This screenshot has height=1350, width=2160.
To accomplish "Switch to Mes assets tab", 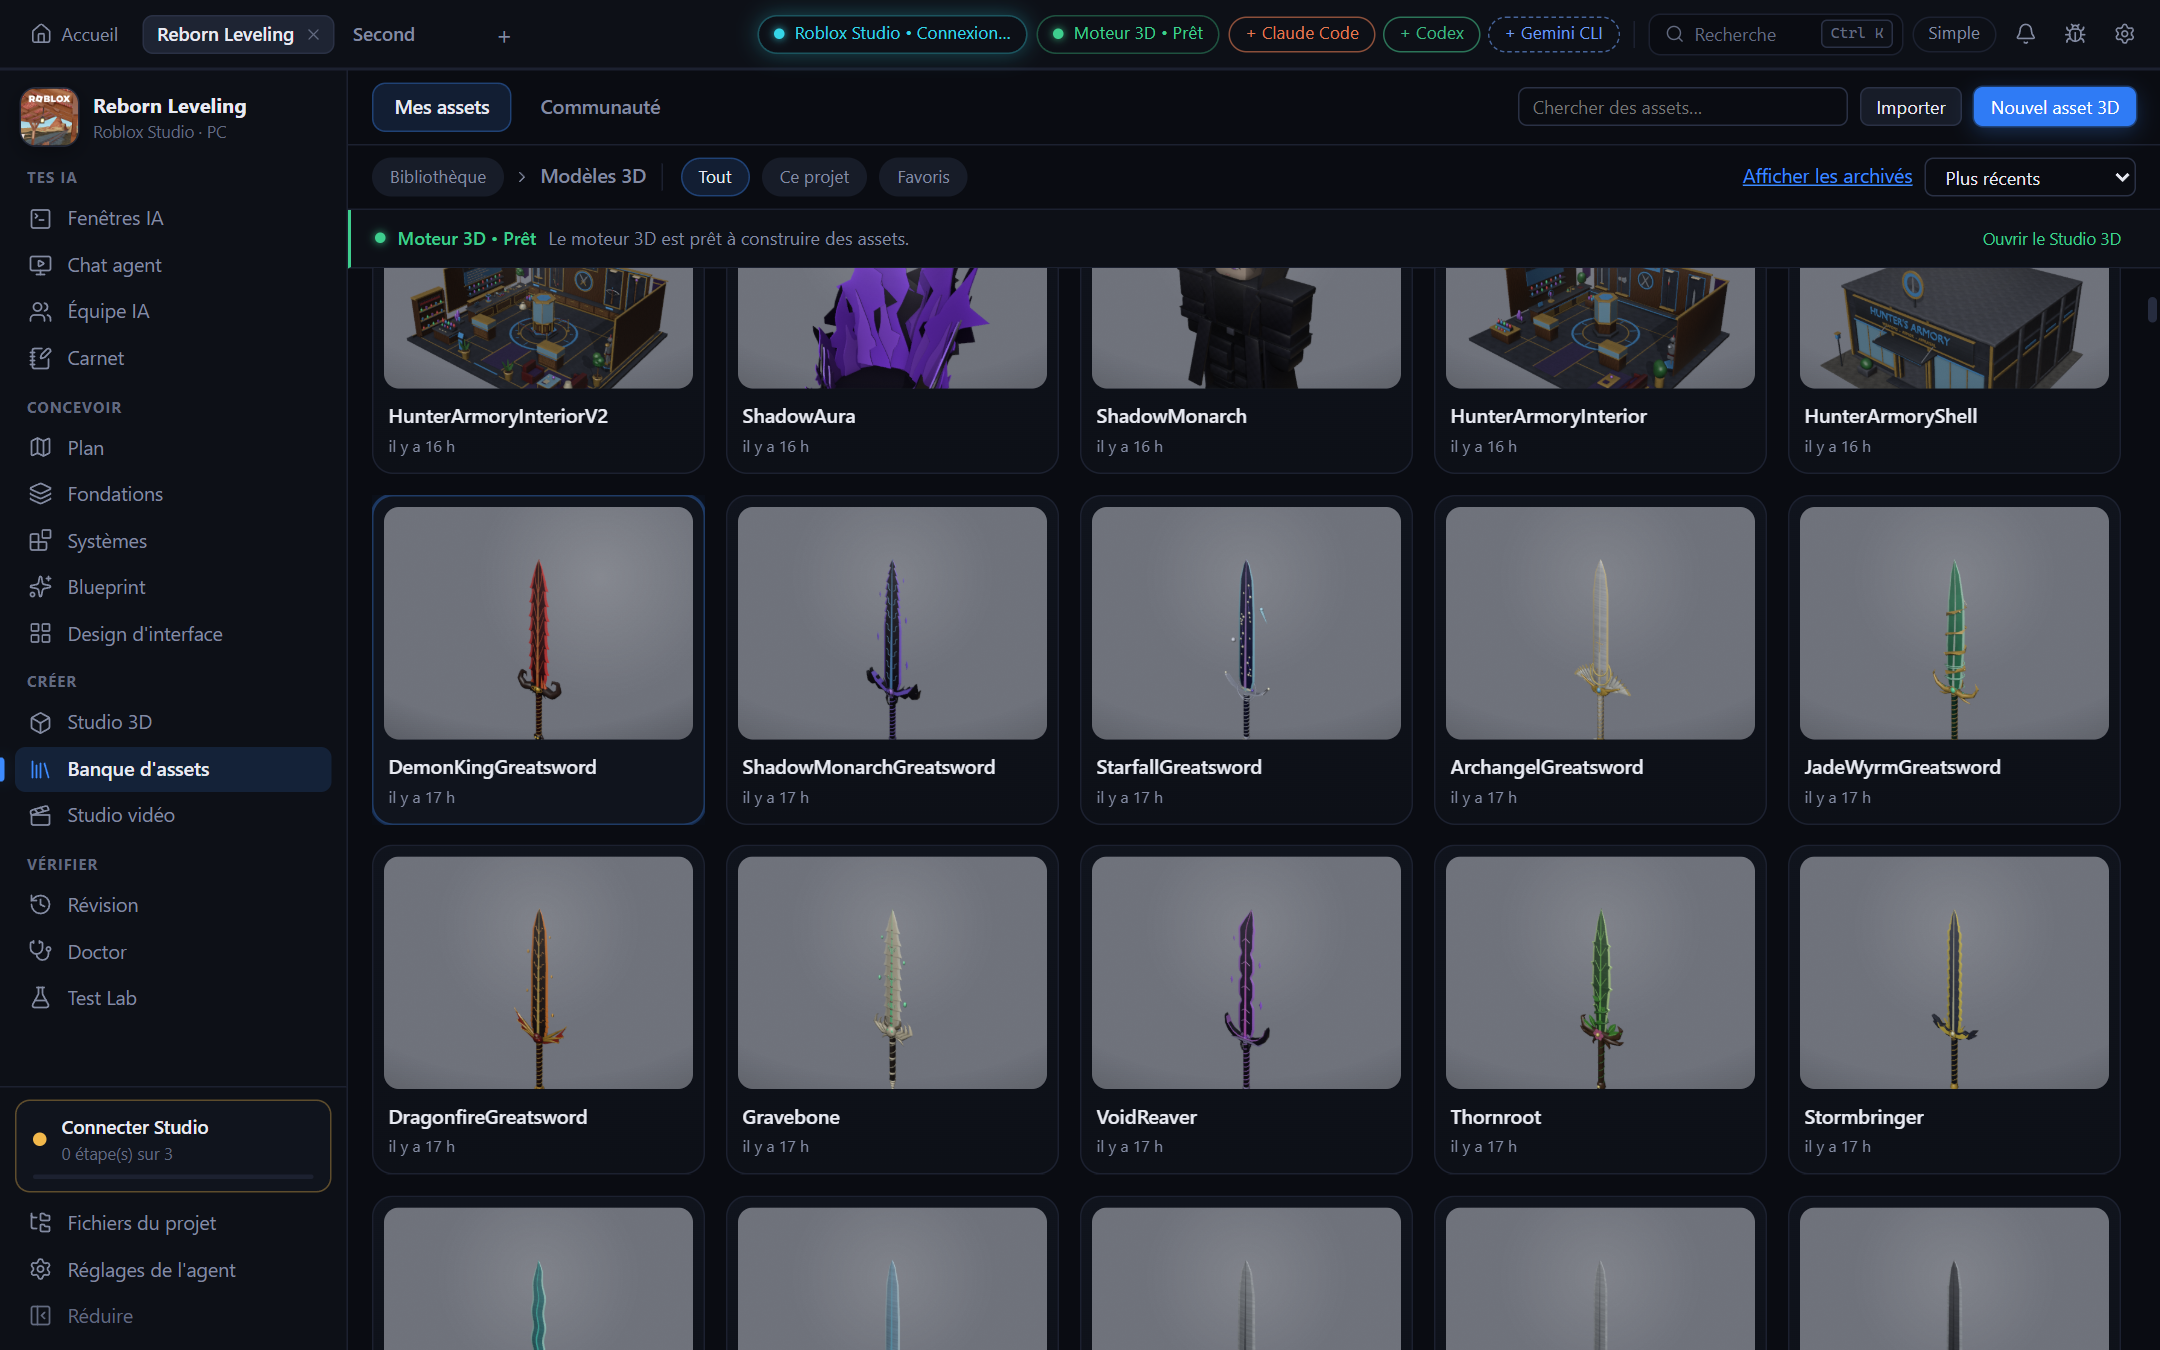I will coord(442,107).
